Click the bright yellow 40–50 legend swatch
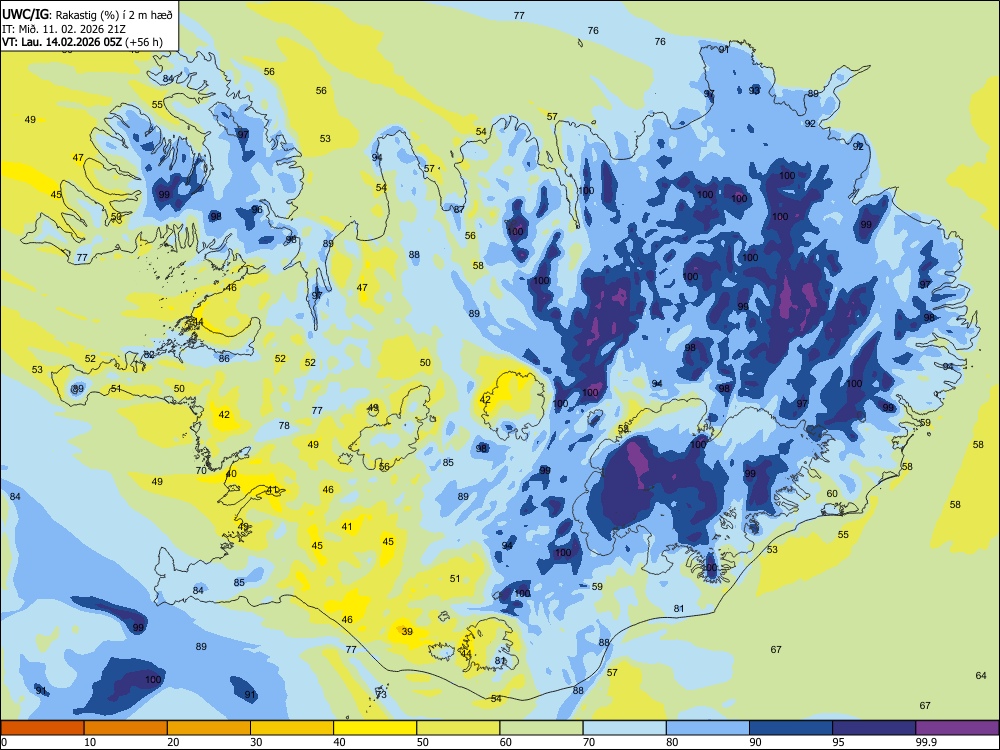Image resolution: width=1000 pixels, height=750 pixels. 375,728
